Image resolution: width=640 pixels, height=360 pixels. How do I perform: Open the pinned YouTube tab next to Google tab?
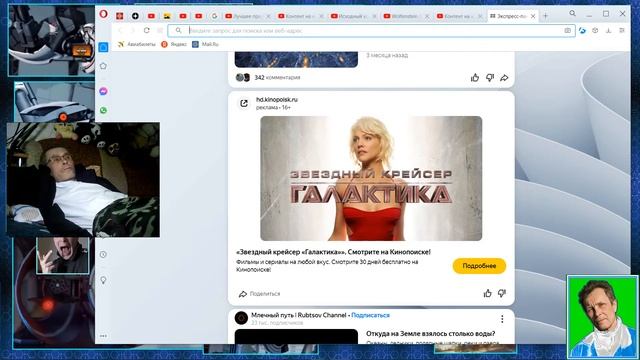pos(199,16)
